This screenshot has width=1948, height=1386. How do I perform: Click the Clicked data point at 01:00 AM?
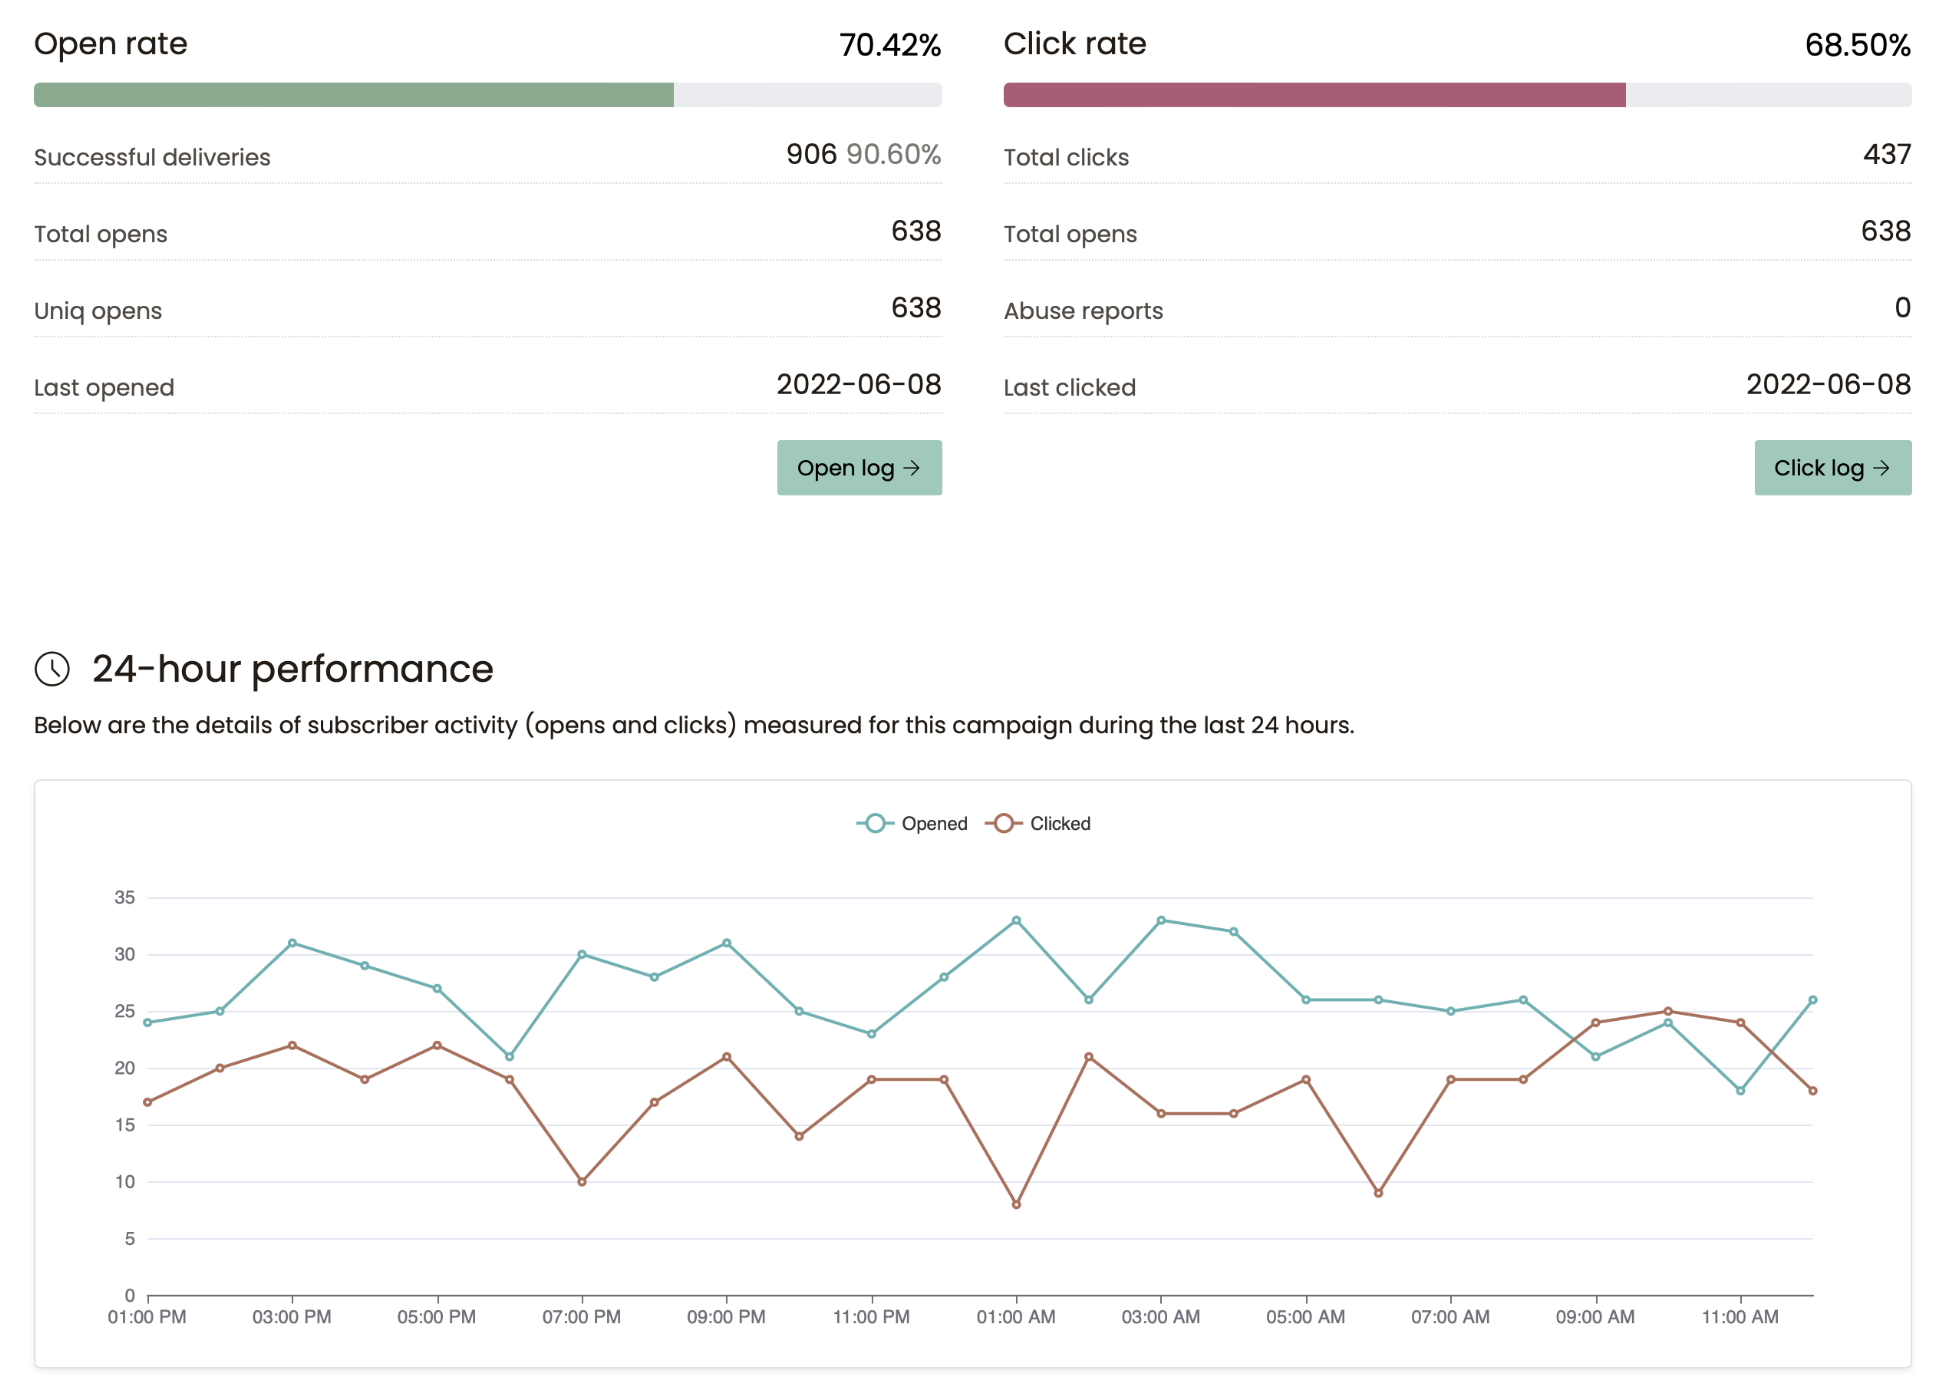pyautogui.click(x=1016, y=1204)
